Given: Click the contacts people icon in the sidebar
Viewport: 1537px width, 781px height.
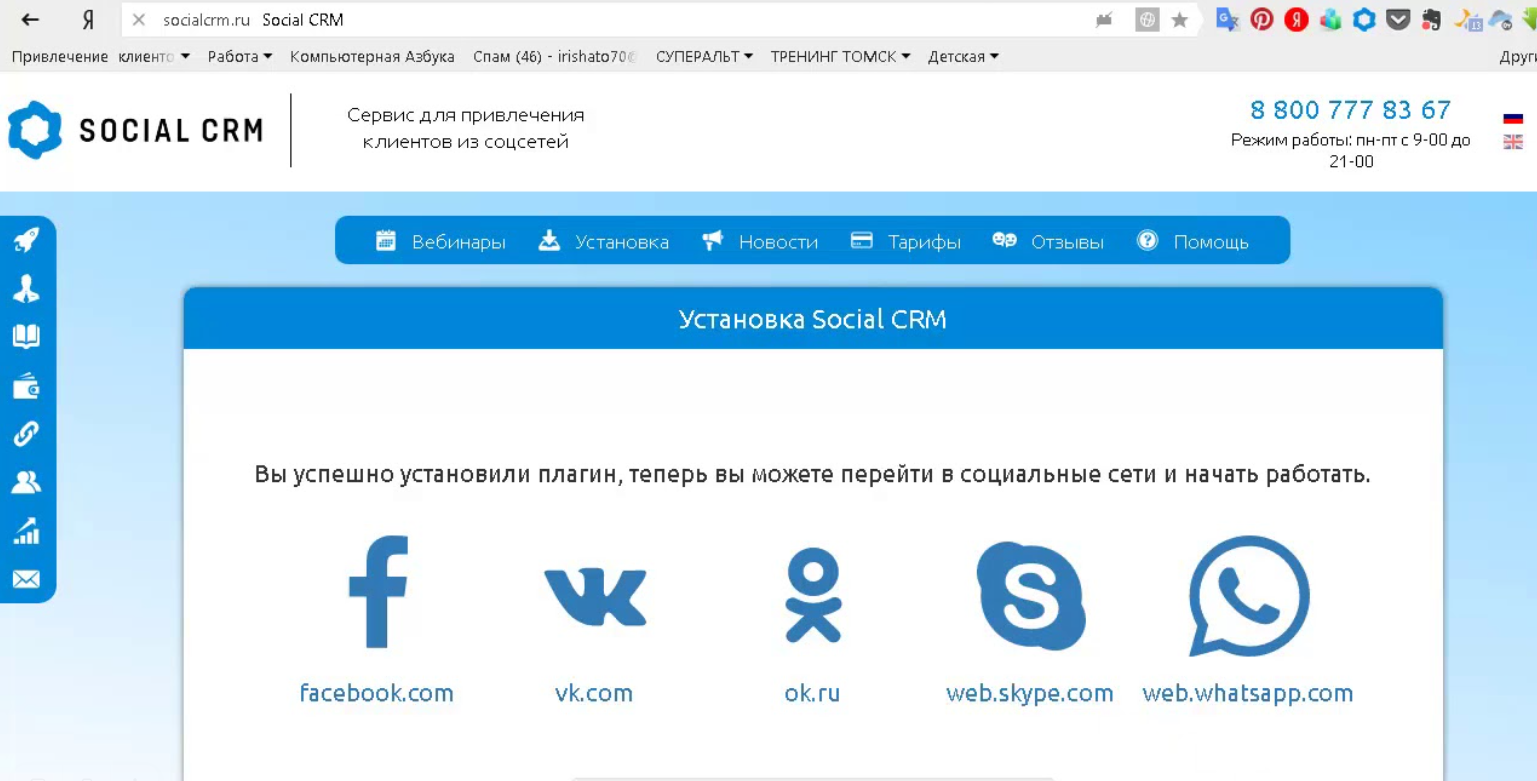Looking at the screenshot, I should pyautogui.click(x=27, y=483).
